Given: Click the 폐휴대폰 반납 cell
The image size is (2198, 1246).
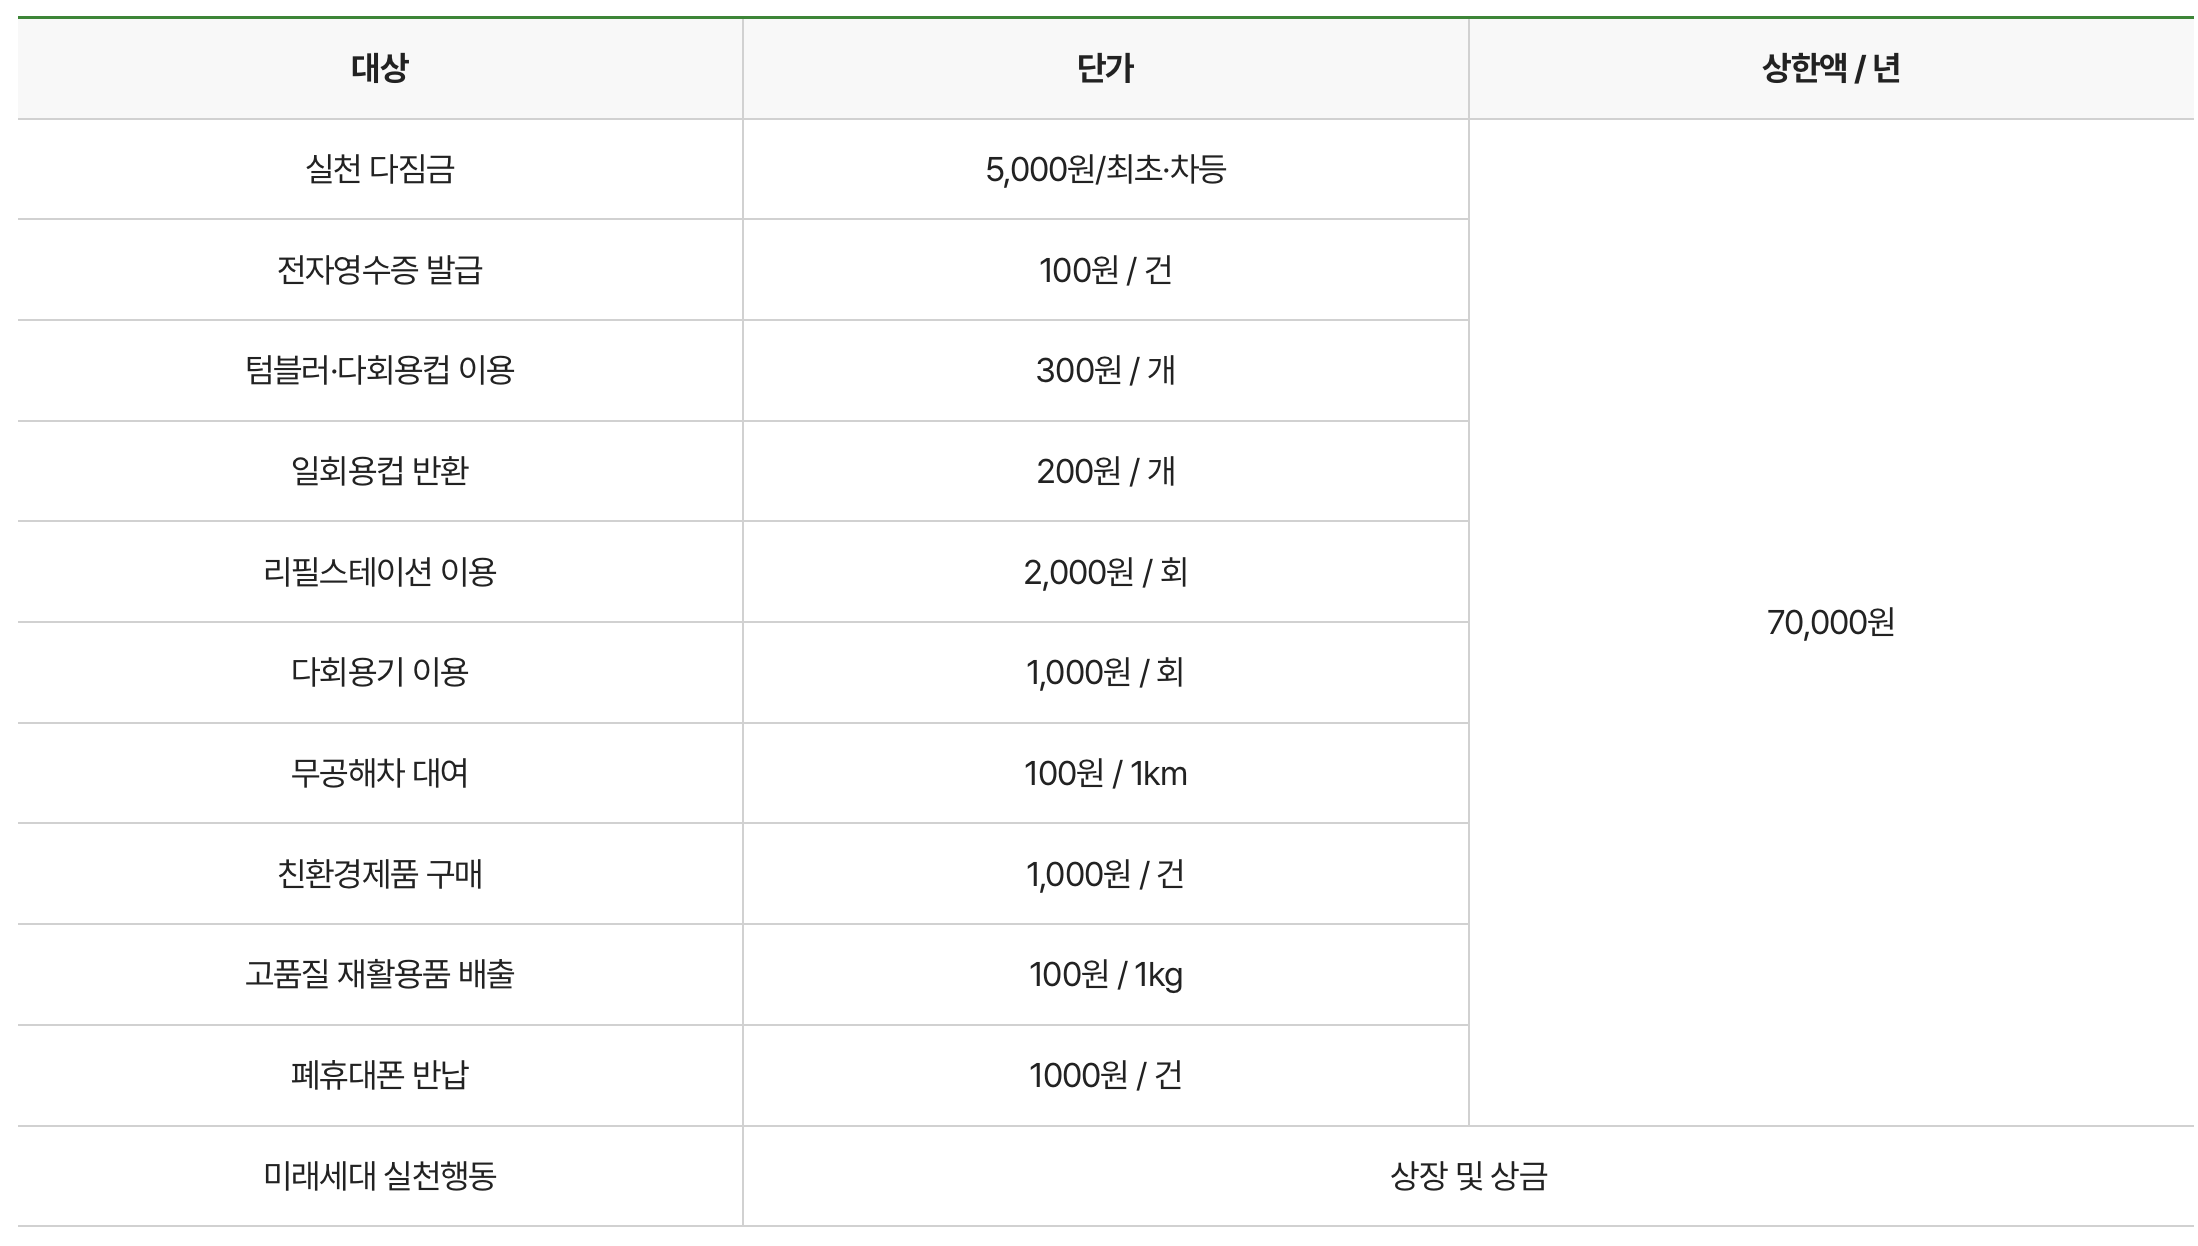Looking at the screenshot, I should pos(380,1075).
